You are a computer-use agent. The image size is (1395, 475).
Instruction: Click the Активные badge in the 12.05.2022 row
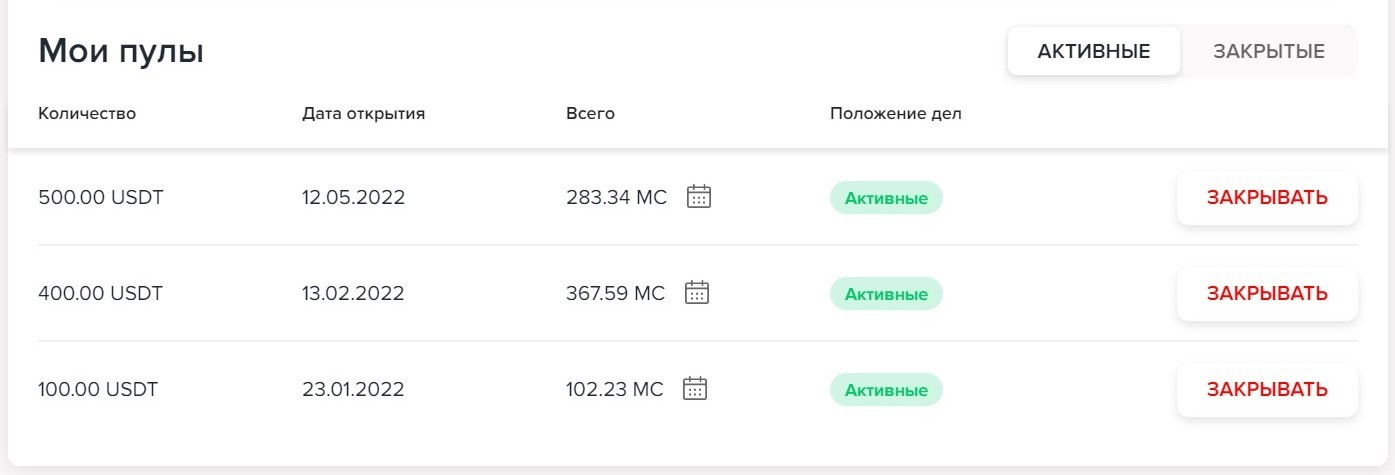click(x=886, y=198)
